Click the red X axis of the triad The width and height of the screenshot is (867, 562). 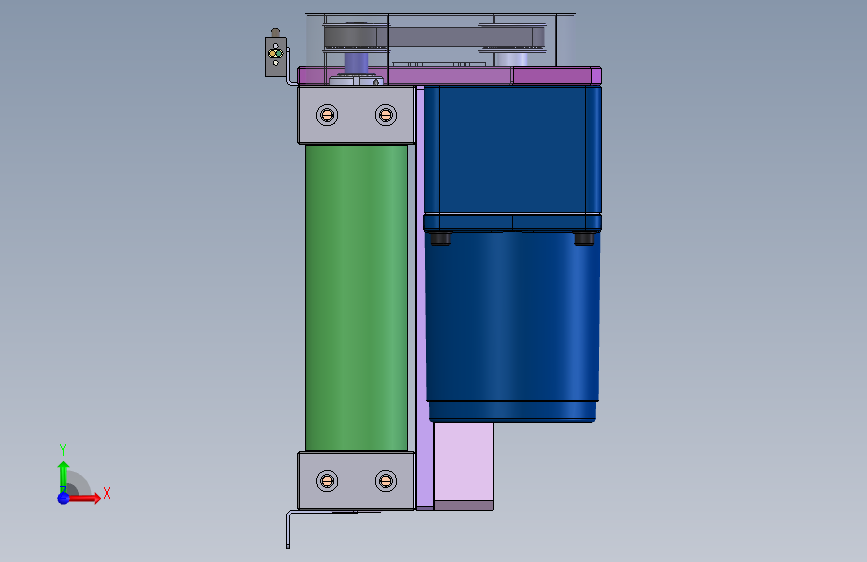pos(85,498)
